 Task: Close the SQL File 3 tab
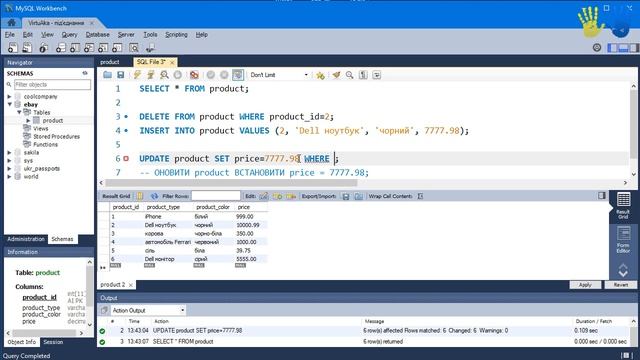(172, 62)
